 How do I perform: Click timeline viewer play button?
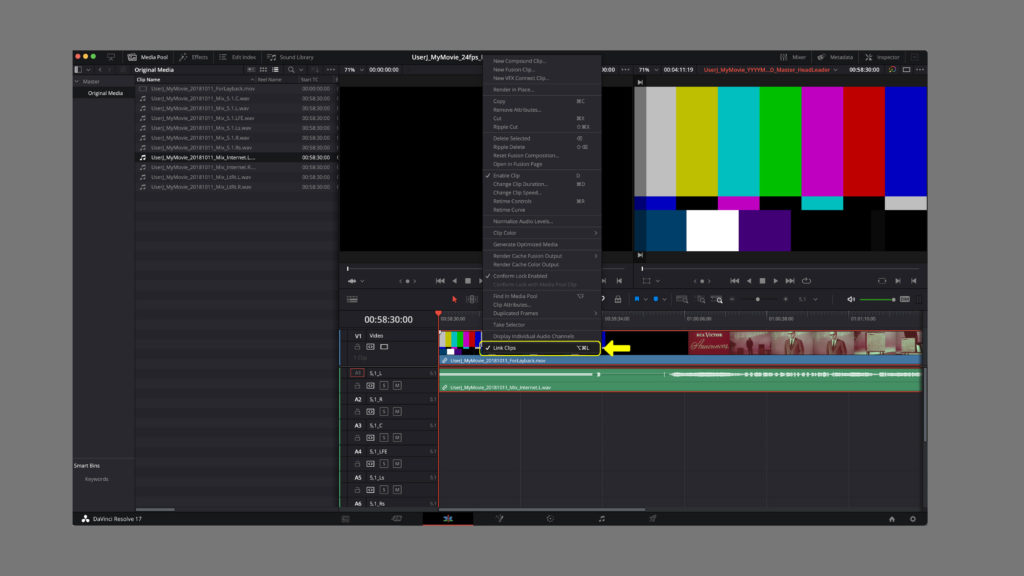(776, 281)
